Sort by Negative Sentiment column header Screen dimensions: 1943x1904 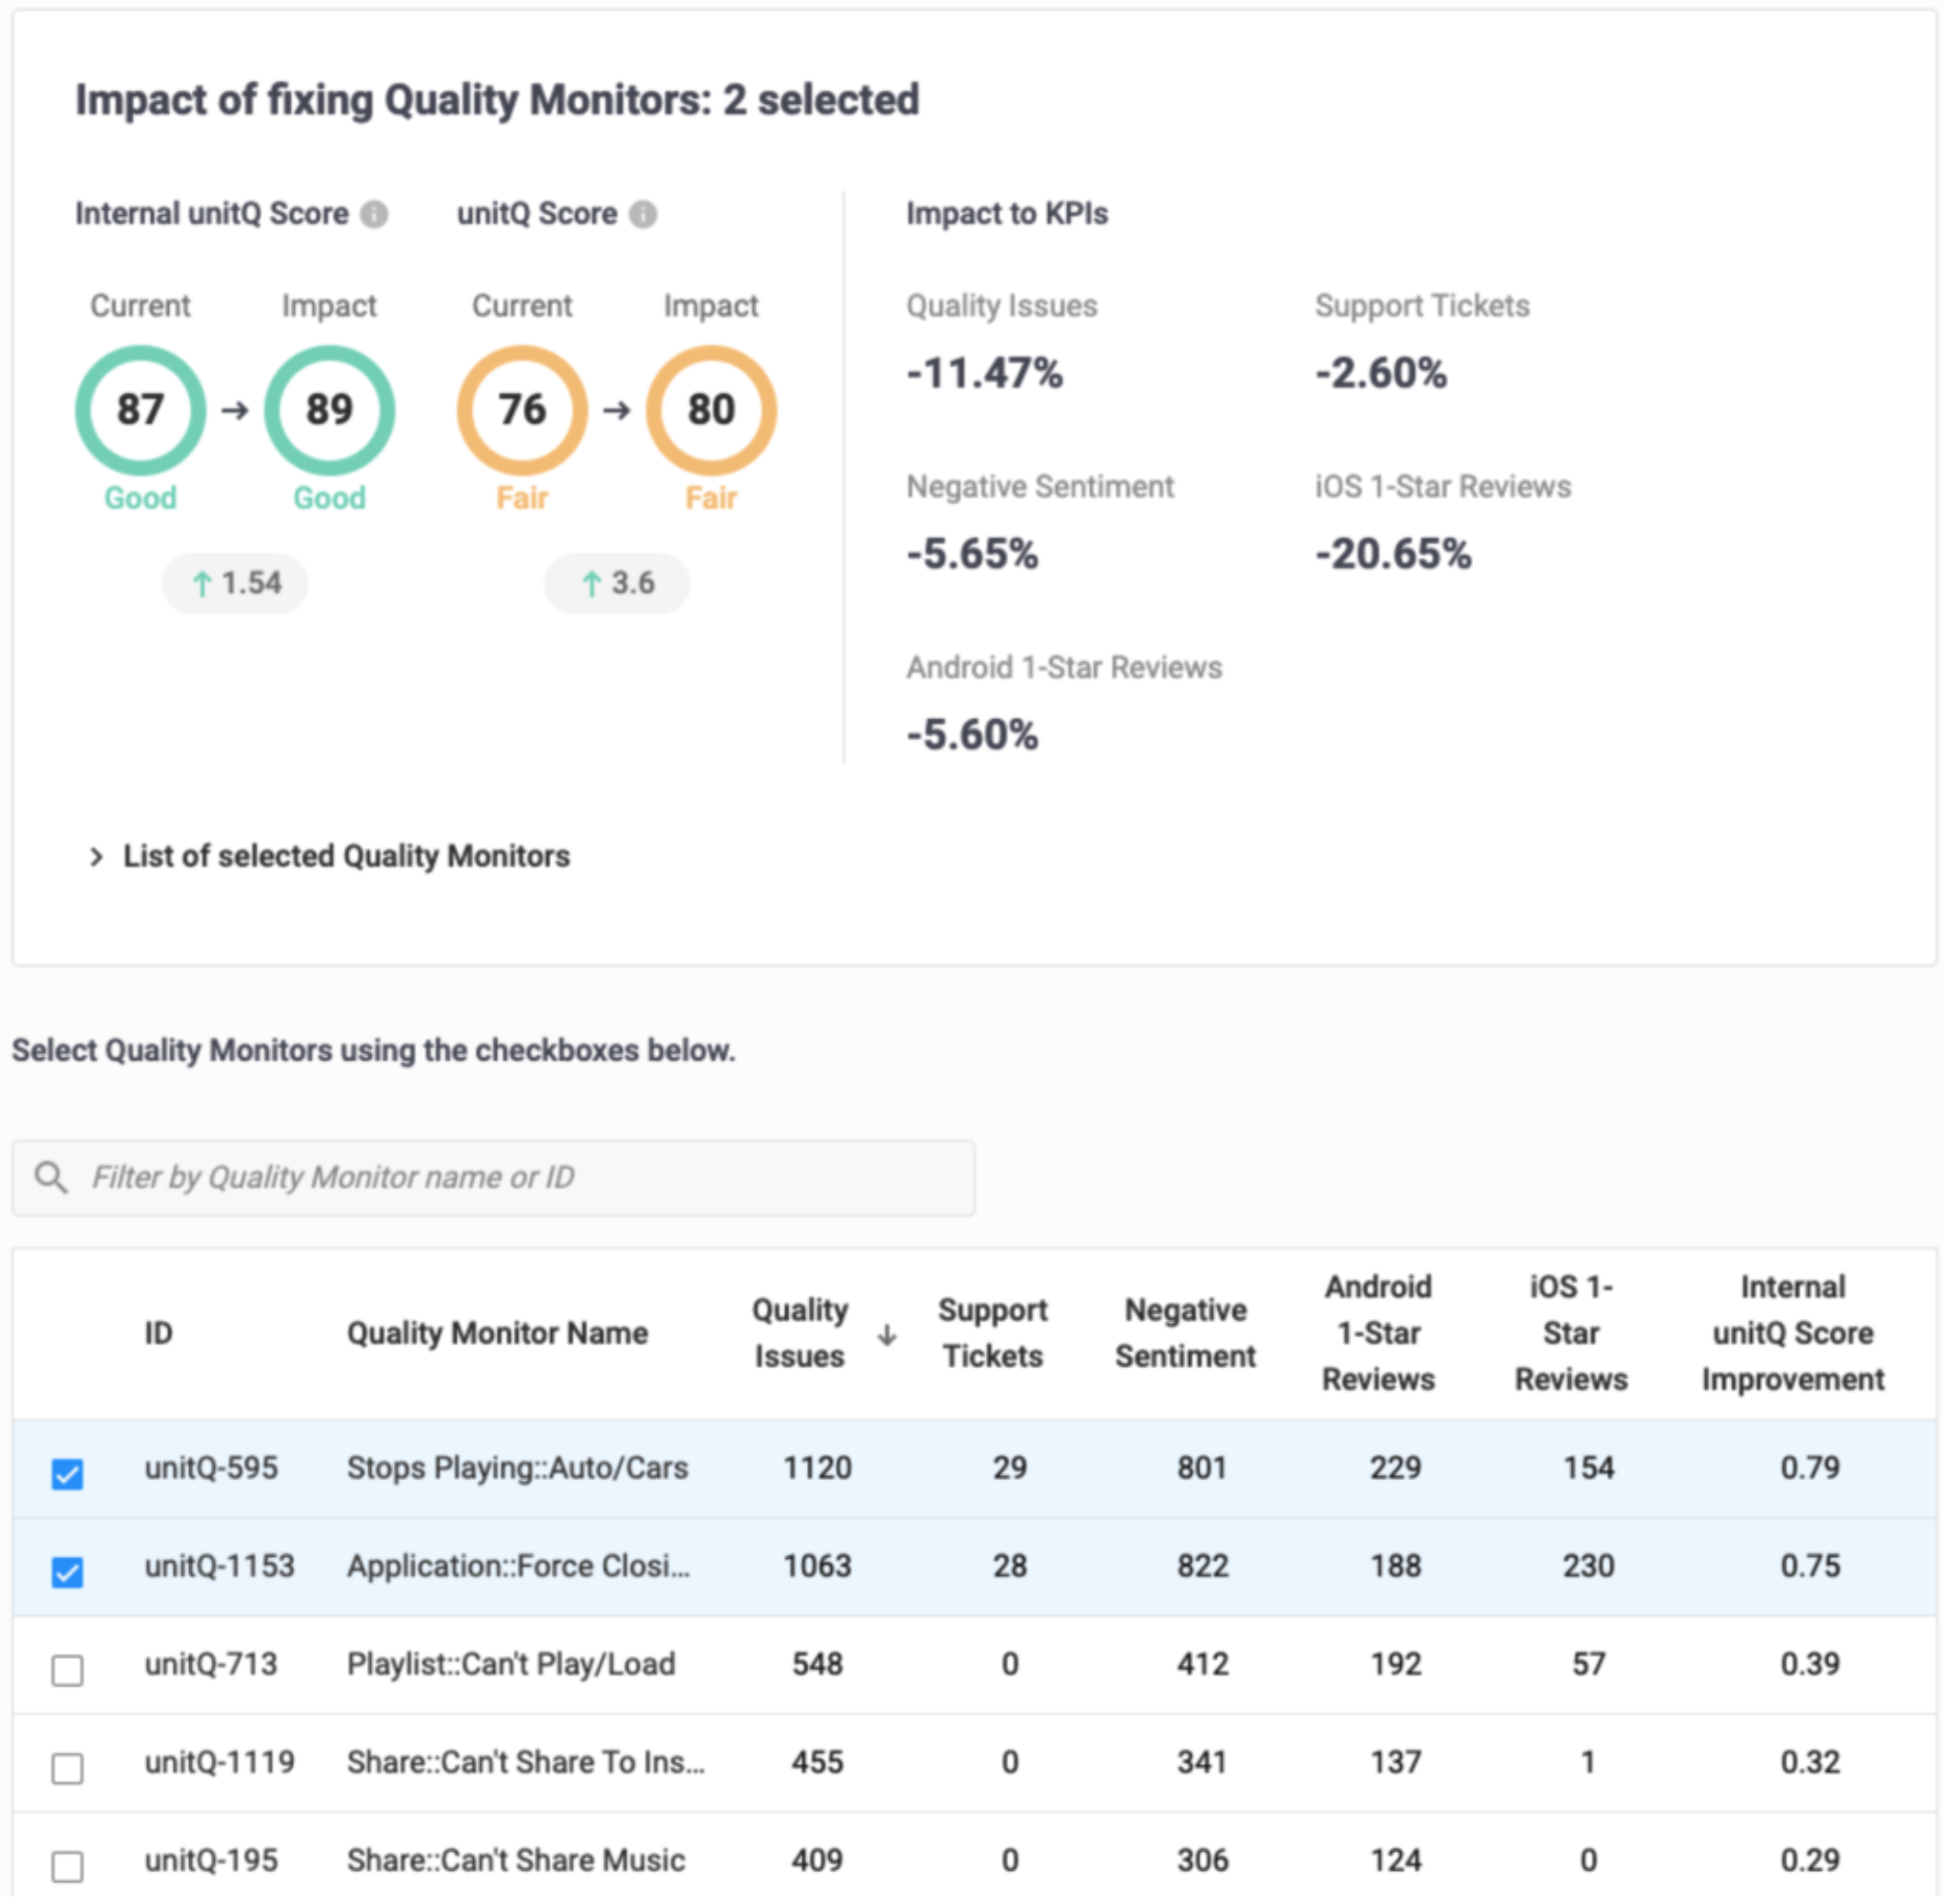1185,1333
